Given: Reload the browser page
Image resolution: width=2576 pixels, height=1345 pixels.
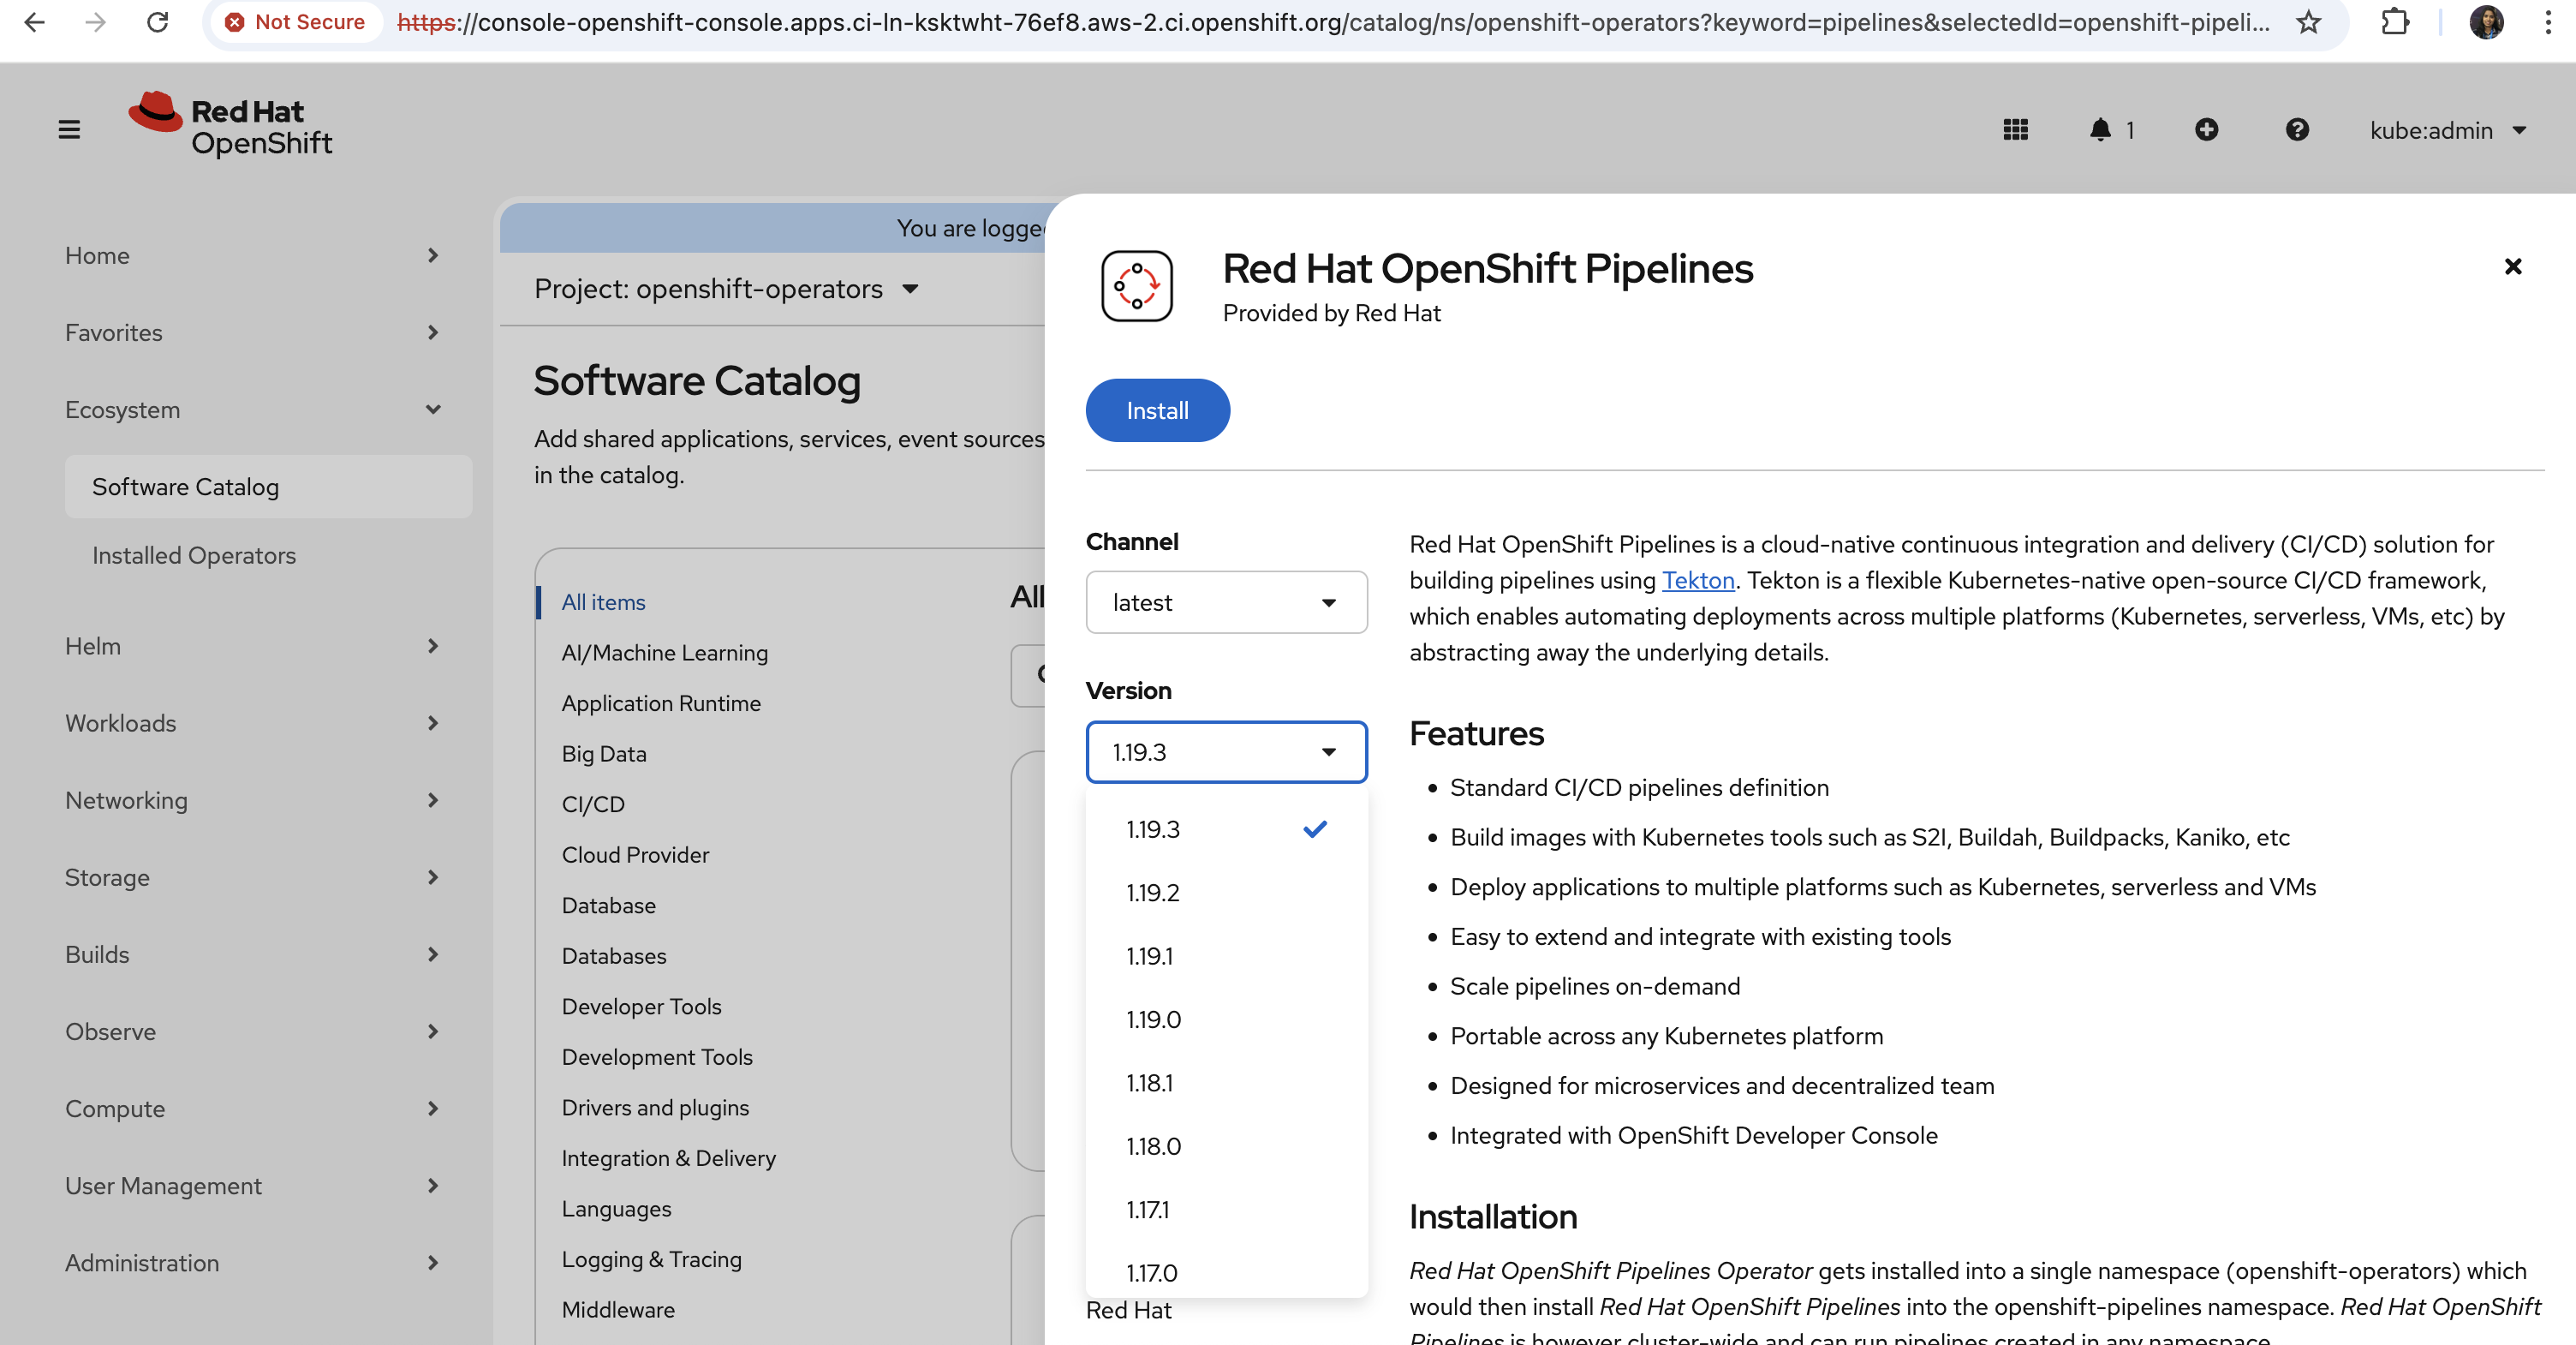Looking at the screenshot, I should [157, 22].
